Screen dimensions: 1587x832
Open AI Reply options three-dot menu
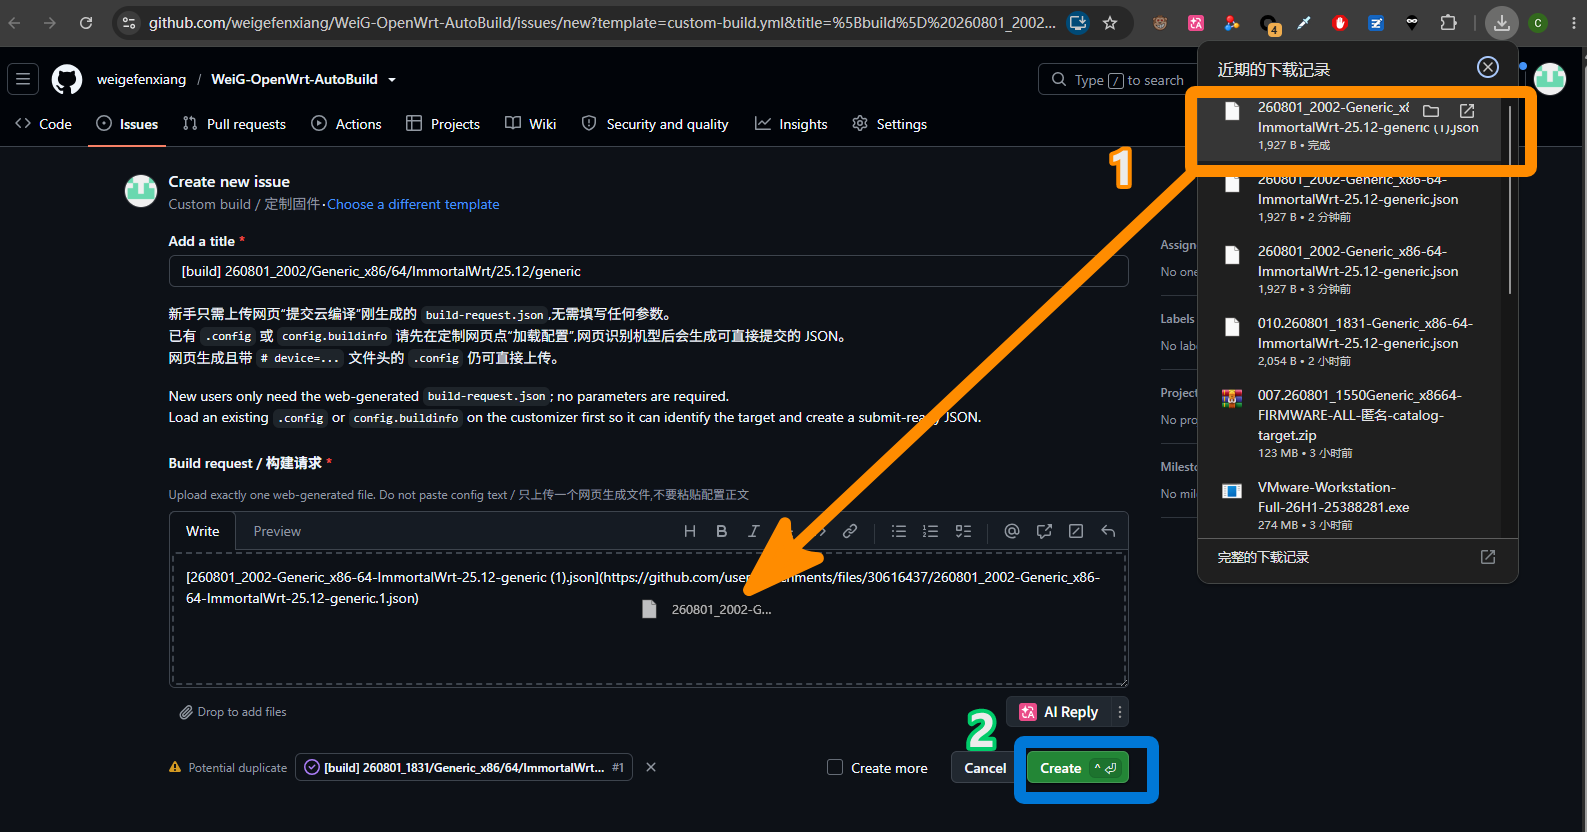point(1120,712)
